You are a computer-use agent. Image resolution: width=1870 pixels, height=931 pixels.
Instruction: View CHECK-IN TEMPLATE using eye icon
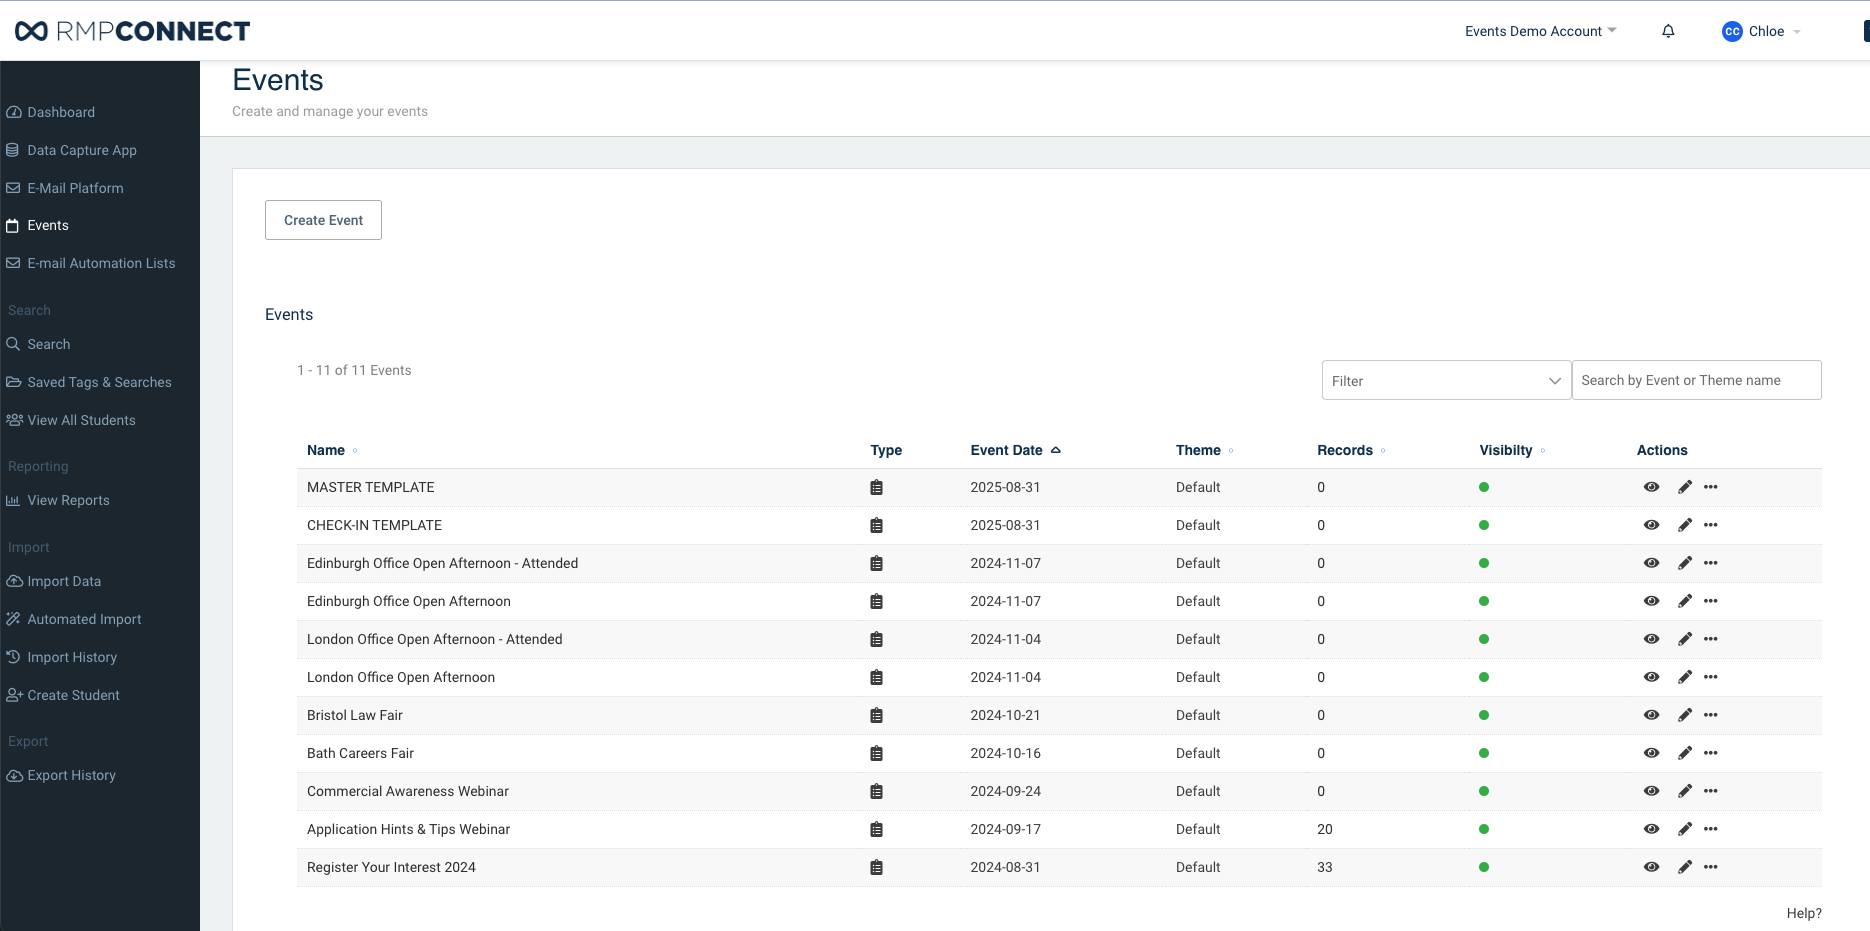[1651, 525]
